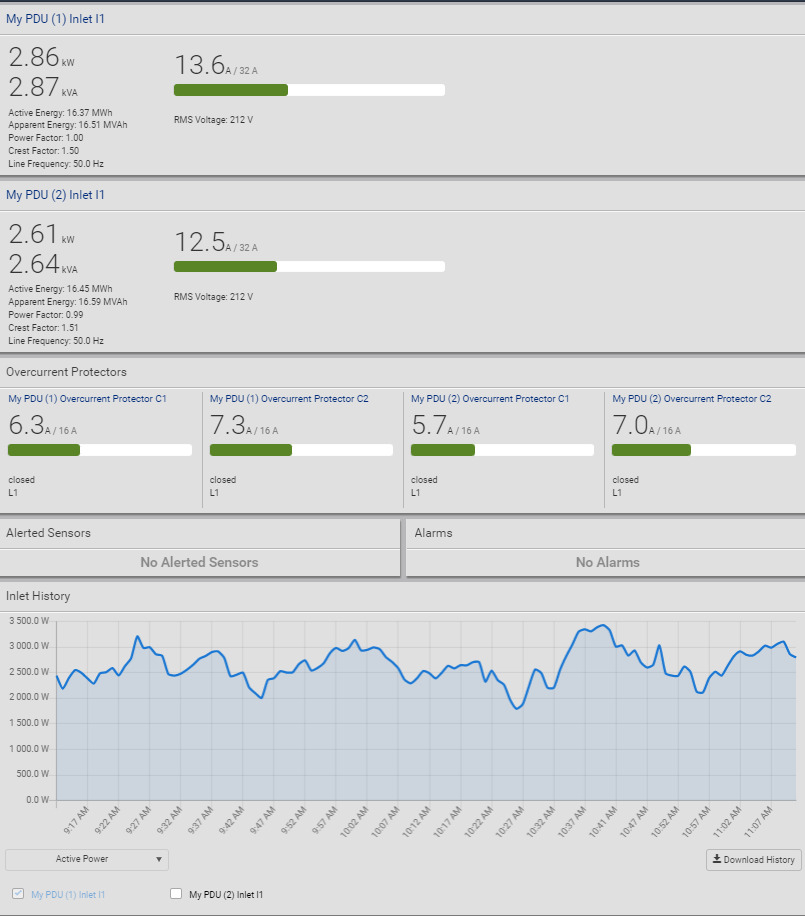Viewport: 805px width, 916px height.
Task: Open the Active Power dropdown
Action: pos(87,859)
